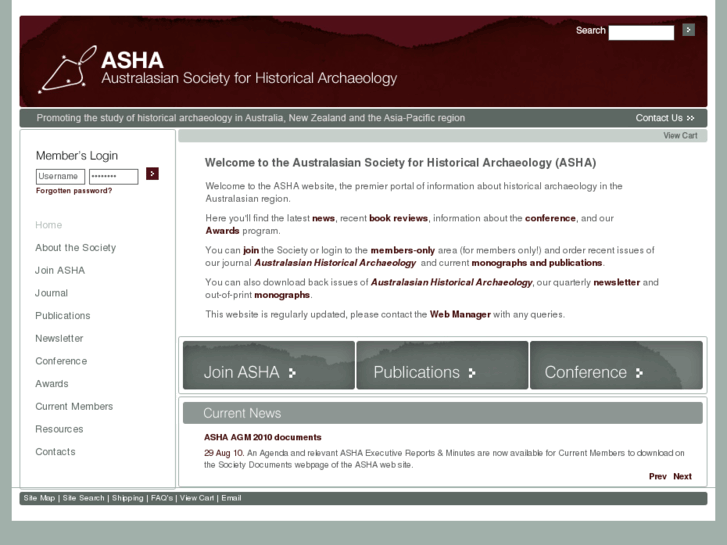
Task: Follow the 'book reviews' link
Action: pos(398,218)
